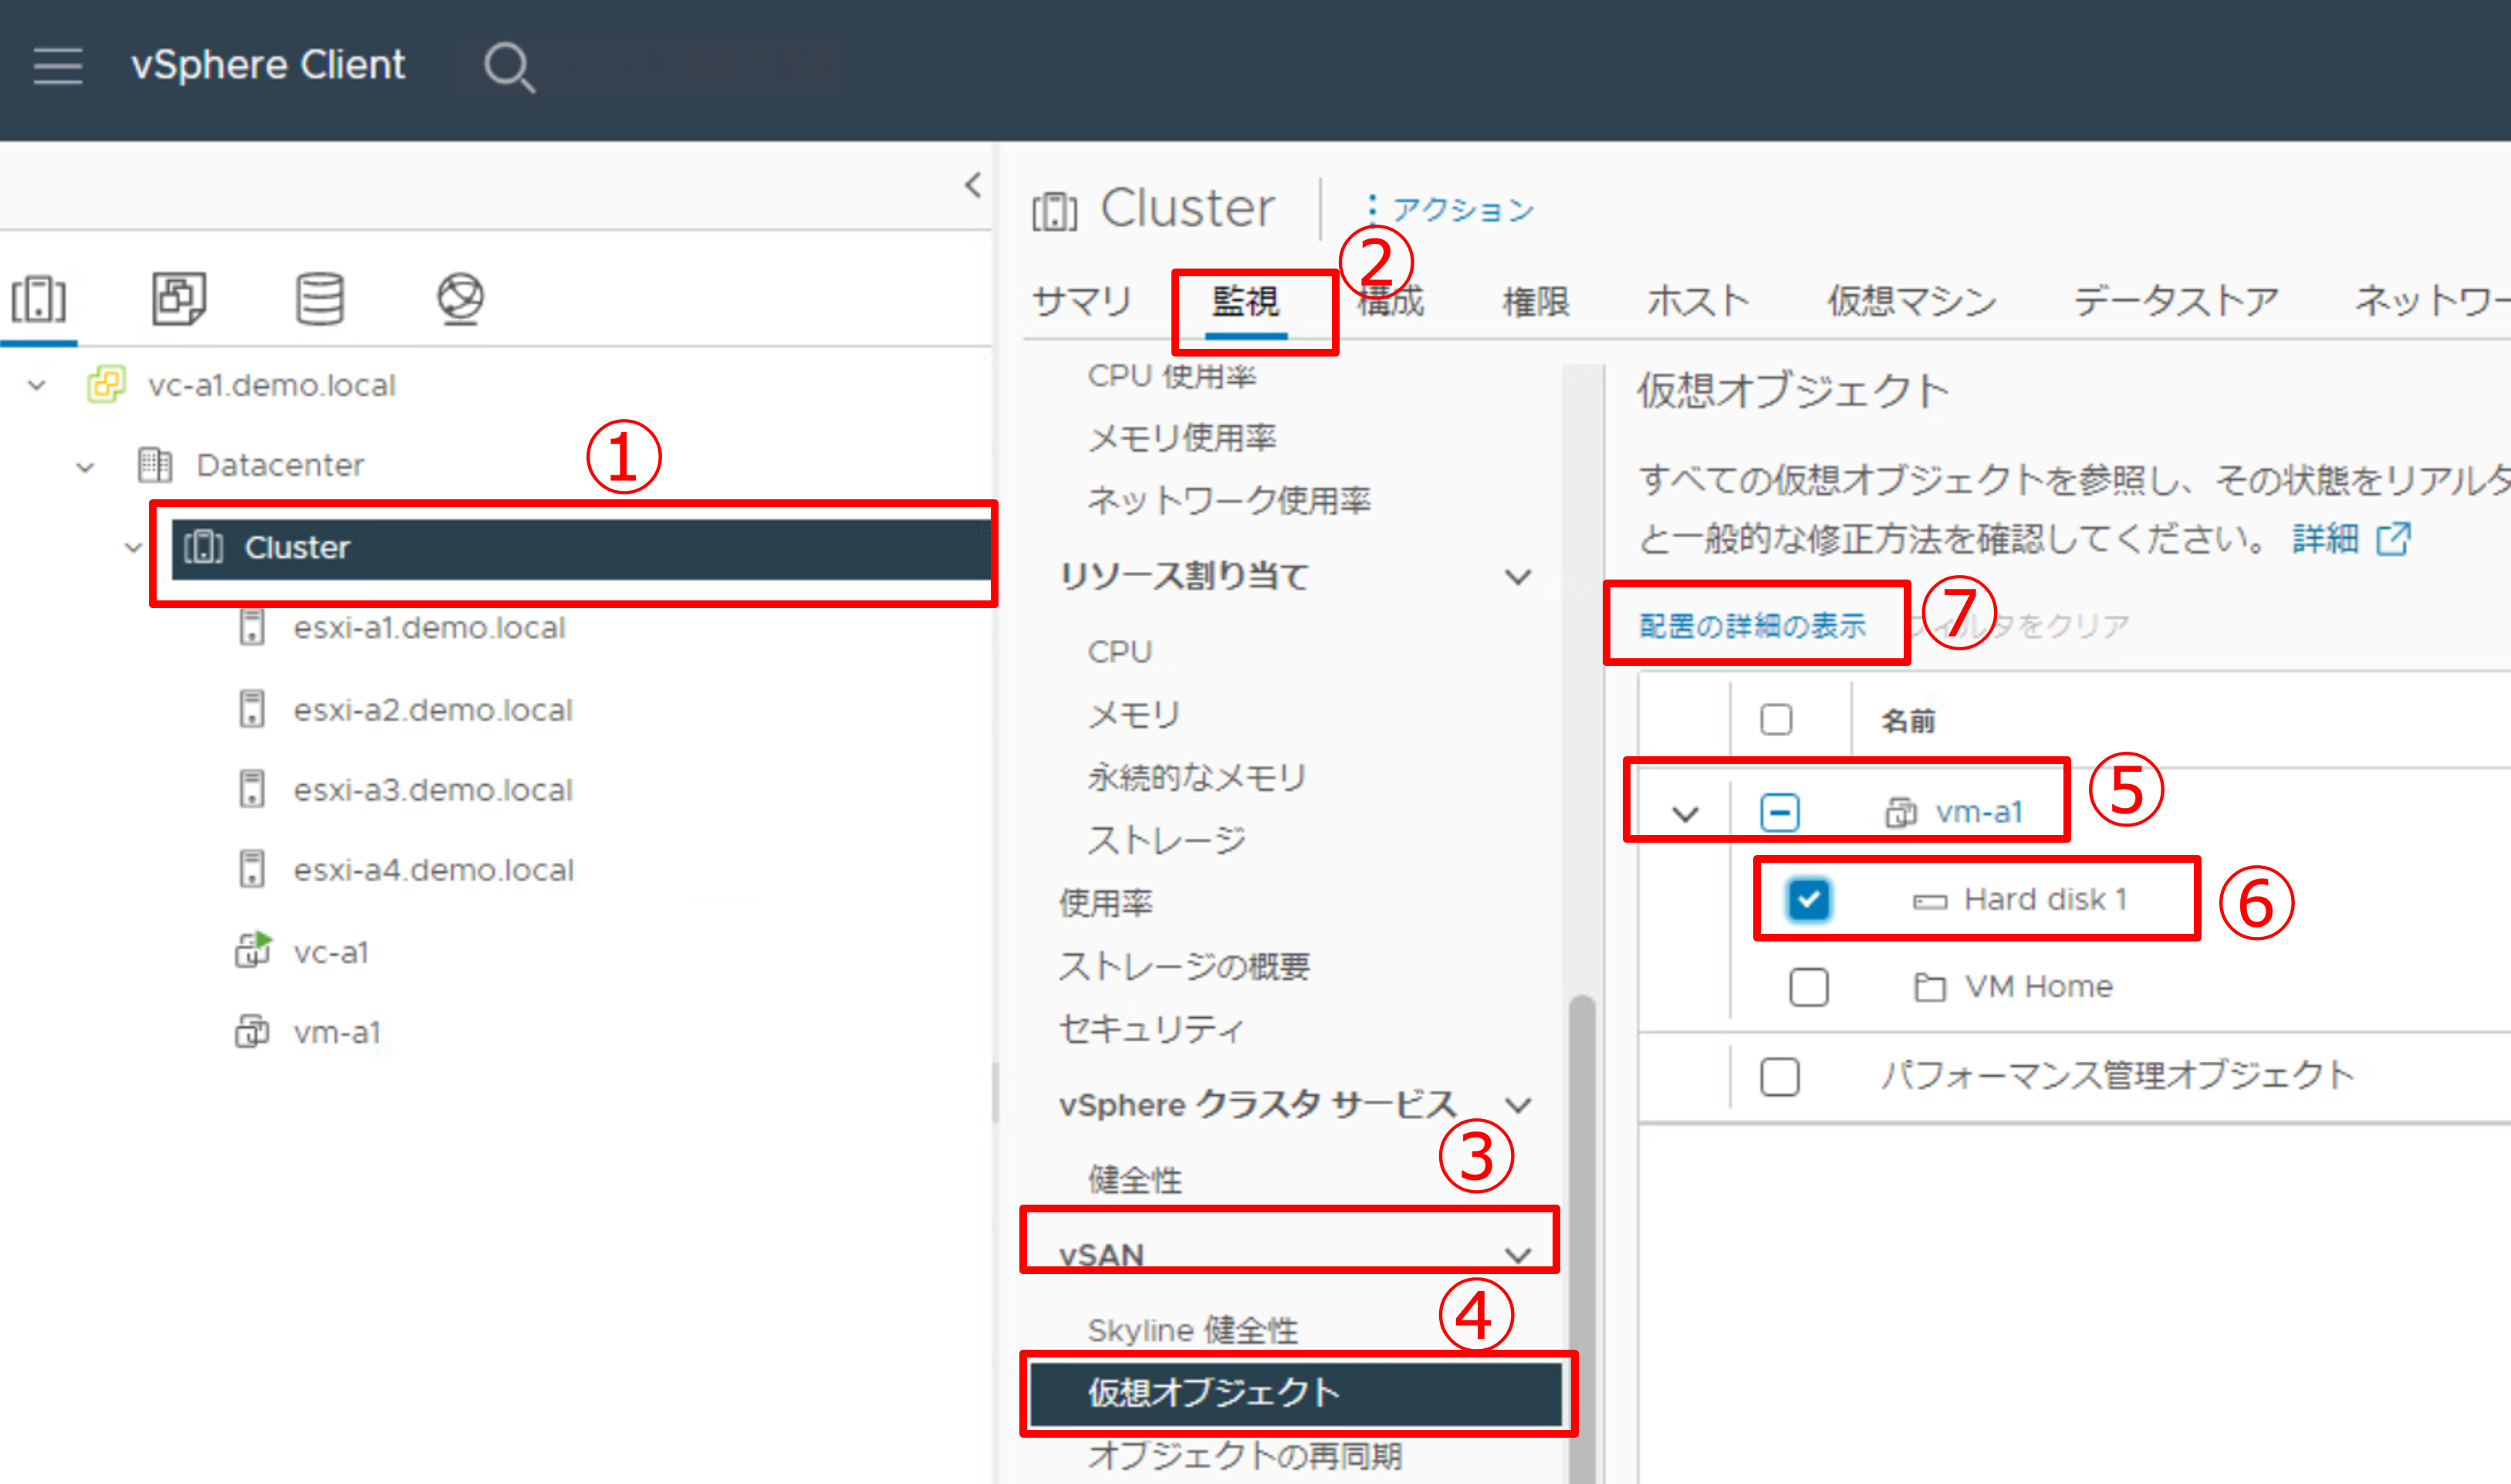Collapse the vm-a1 row in the table
This screenshot has width=2511, height=1484.
[x=1686, y=814]
